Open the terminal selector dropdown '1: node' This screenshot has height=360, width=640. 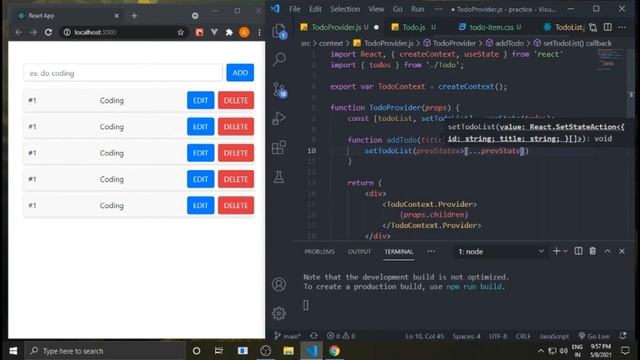[501, 251]
